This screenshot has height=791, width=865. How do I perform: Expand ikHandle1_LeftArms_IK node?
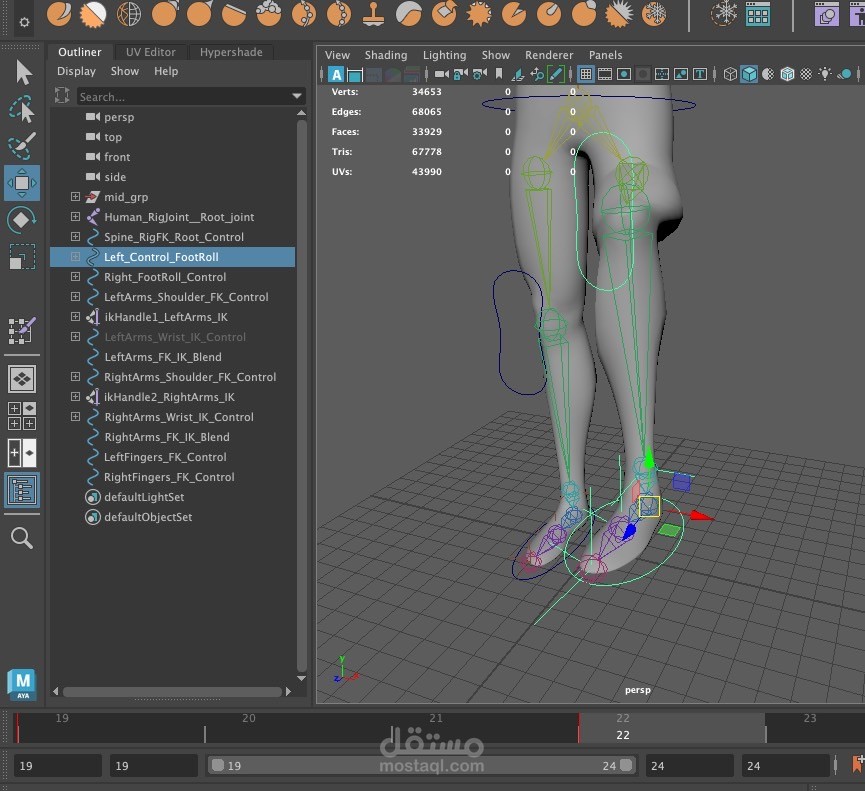click(x=76, y=317)
